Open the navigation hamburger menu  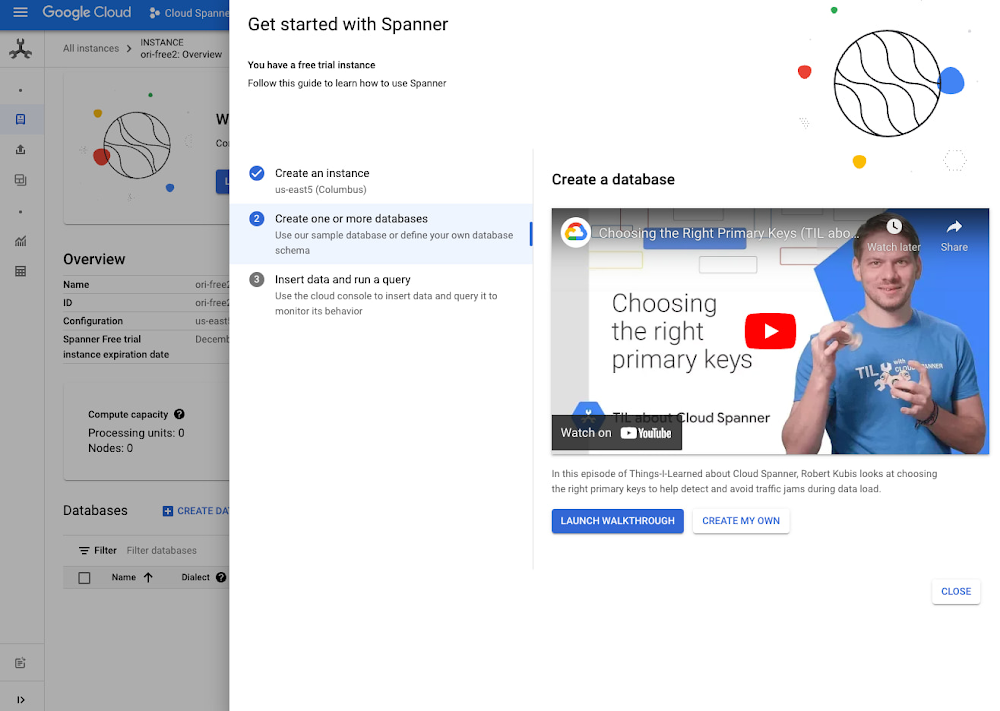(20, 14)
